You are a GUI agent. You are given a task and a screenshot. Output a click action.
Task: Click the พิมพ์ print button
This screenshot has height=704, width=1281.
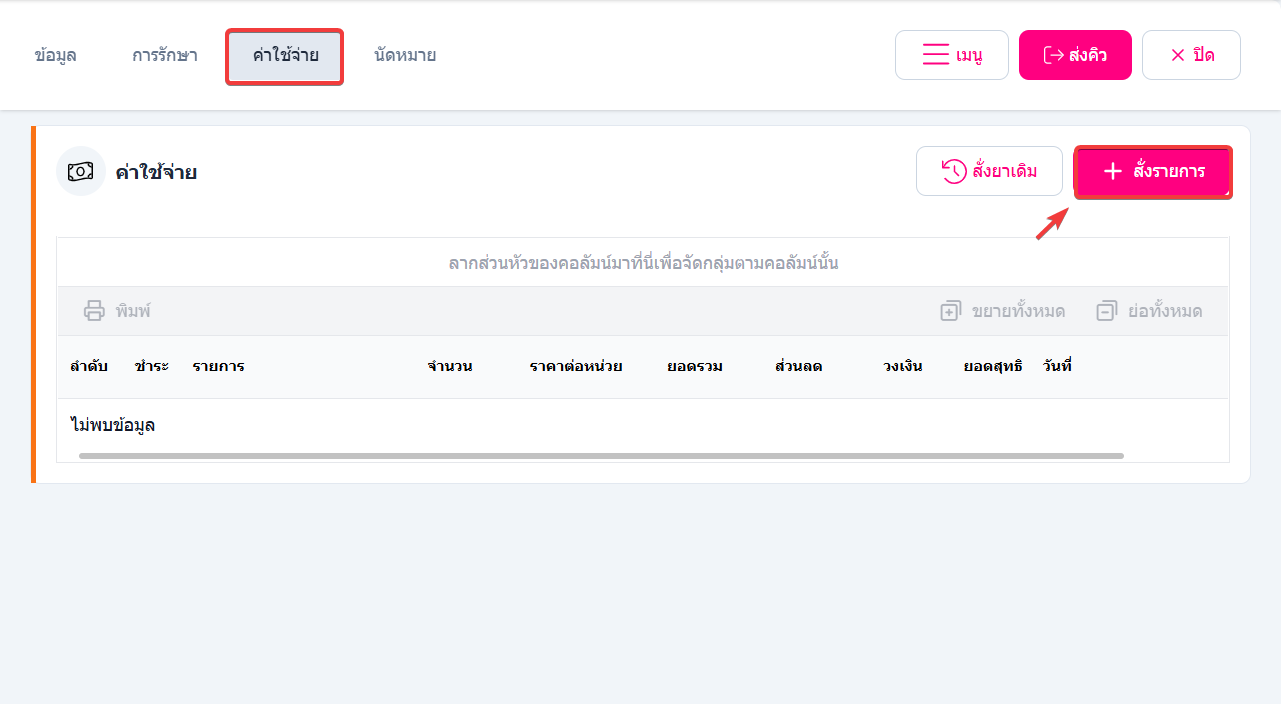point(117,311)
